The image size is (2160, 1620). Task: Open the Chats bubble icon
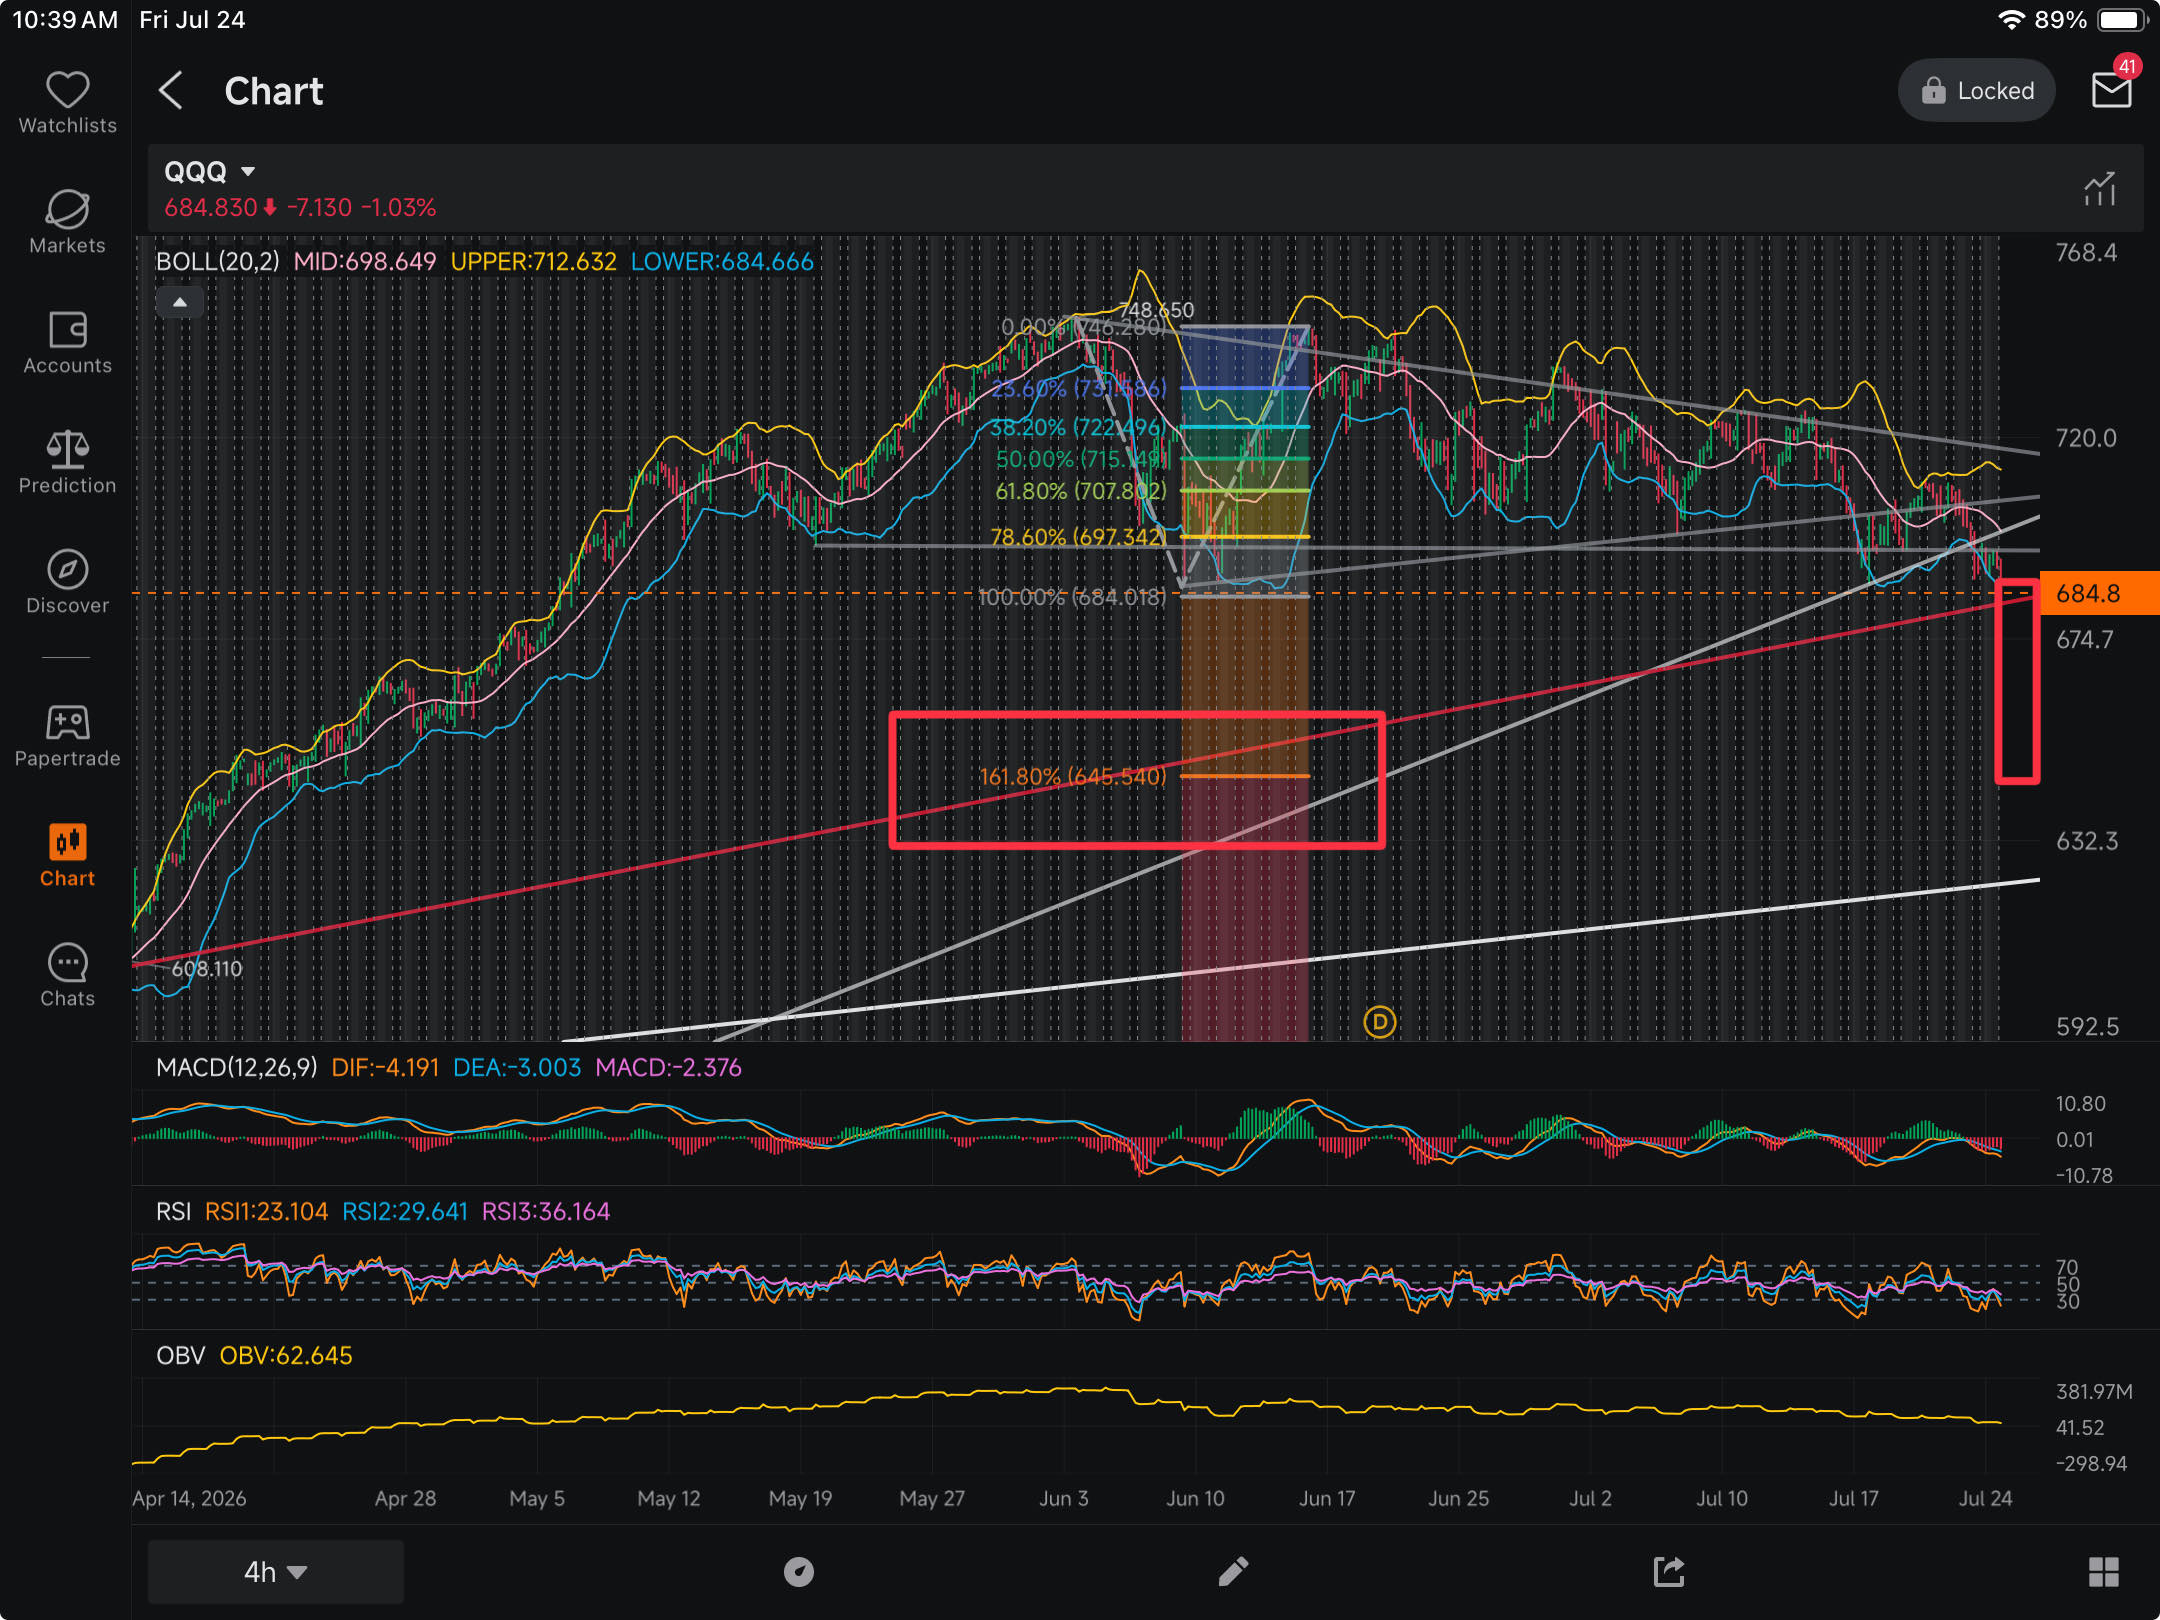coord(67,963)
